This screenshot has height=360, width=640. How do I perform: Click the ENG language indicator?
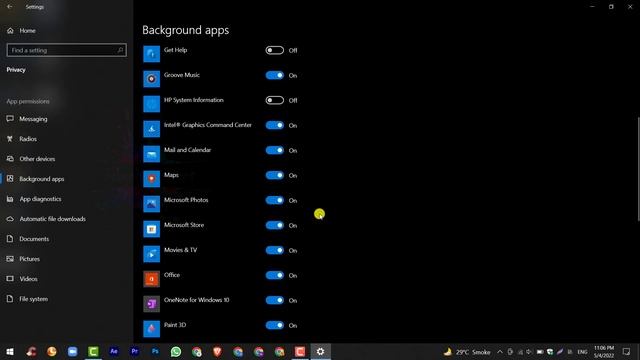tap(582, 352)
